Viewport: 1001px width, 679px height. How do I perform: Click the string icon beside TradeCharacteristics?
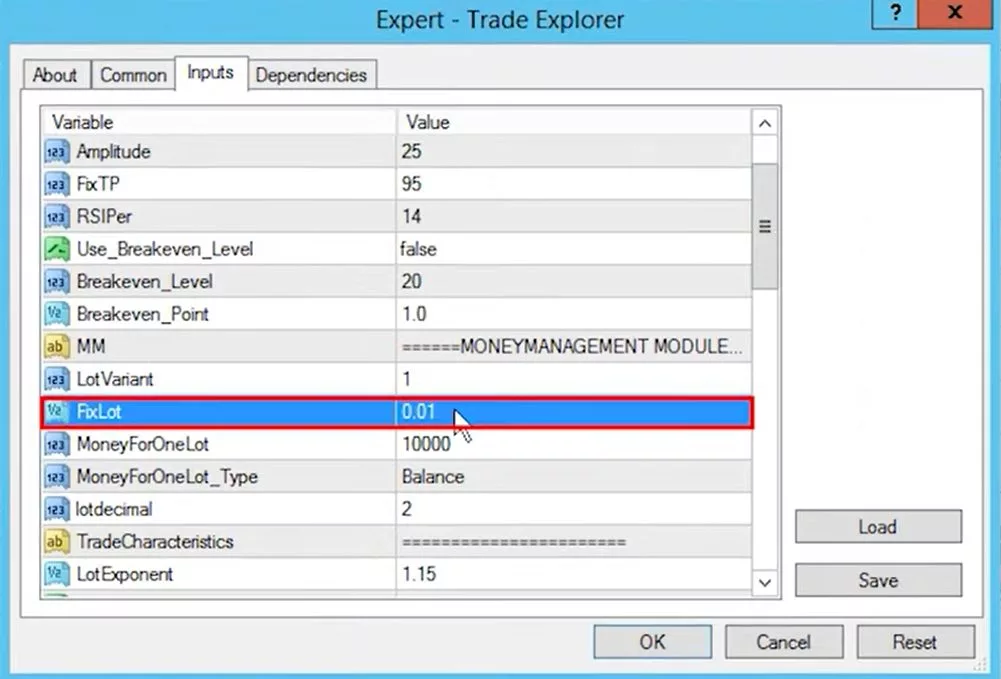pos(56,542)
